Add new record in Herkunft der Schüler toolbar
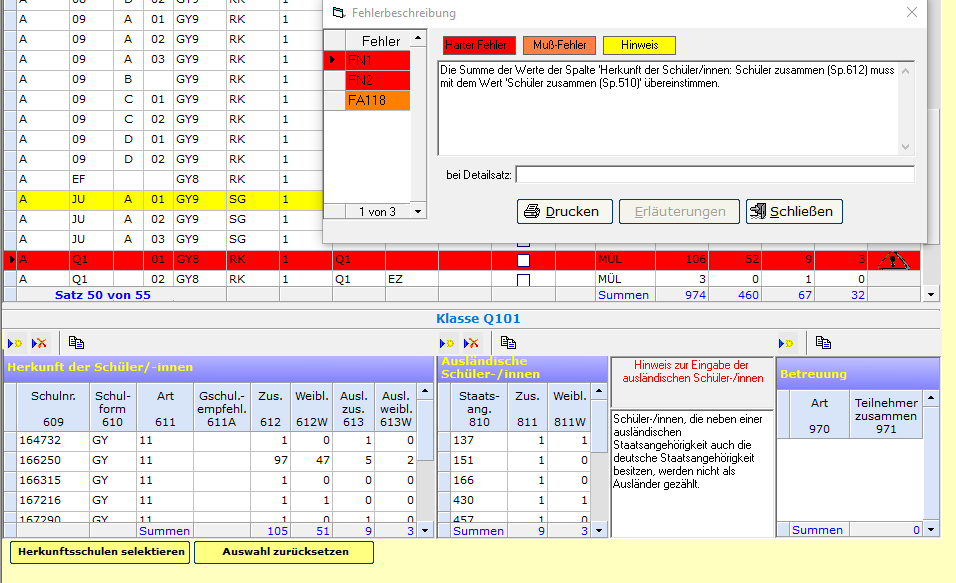Viewport: 956px width, 583px height. click(x=14, y=343)
